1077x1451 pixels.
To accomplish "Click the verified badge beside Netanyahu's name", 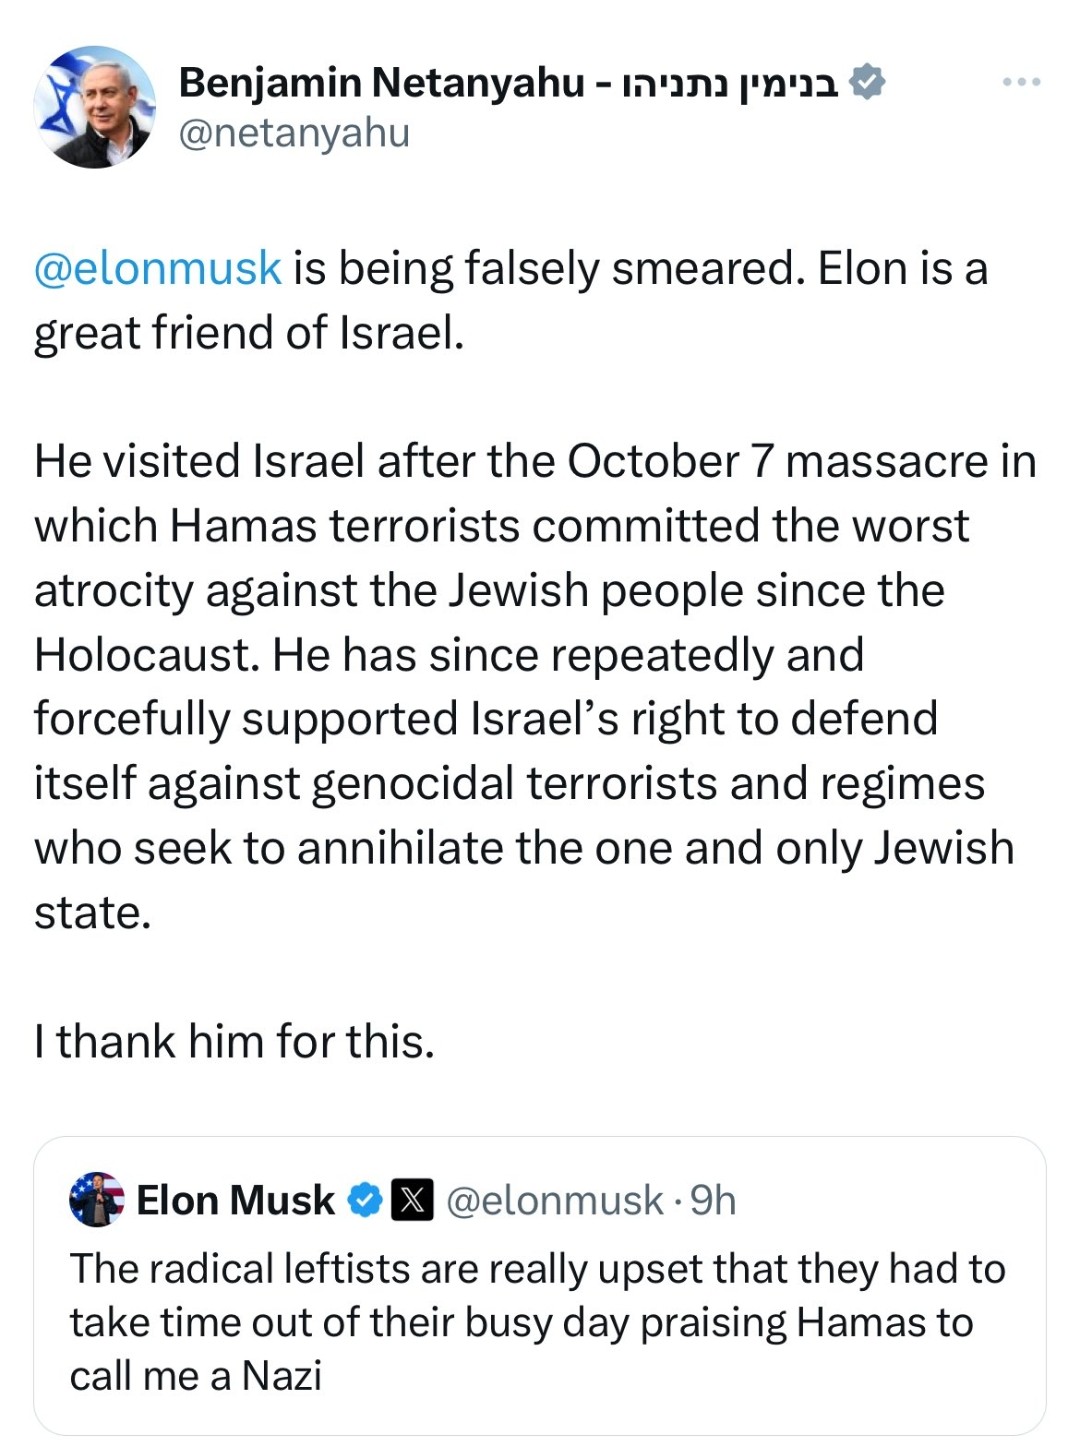I will coord(867,82).
